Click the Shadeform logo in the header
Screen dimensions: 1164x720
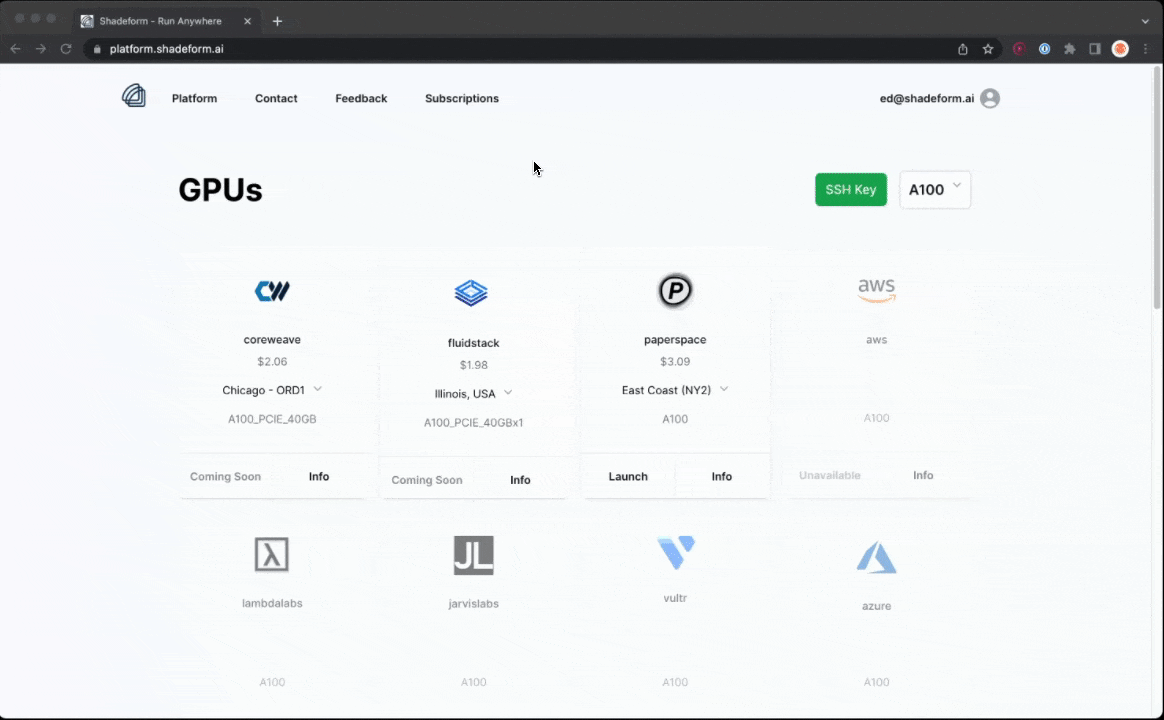[x=134, y=96]
